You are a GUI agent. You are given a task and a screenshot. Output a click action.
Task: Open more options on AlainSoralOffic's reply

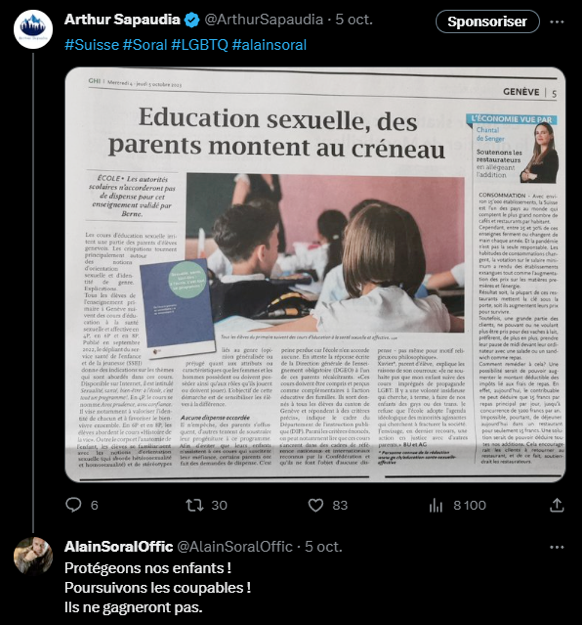click(556, 547)
